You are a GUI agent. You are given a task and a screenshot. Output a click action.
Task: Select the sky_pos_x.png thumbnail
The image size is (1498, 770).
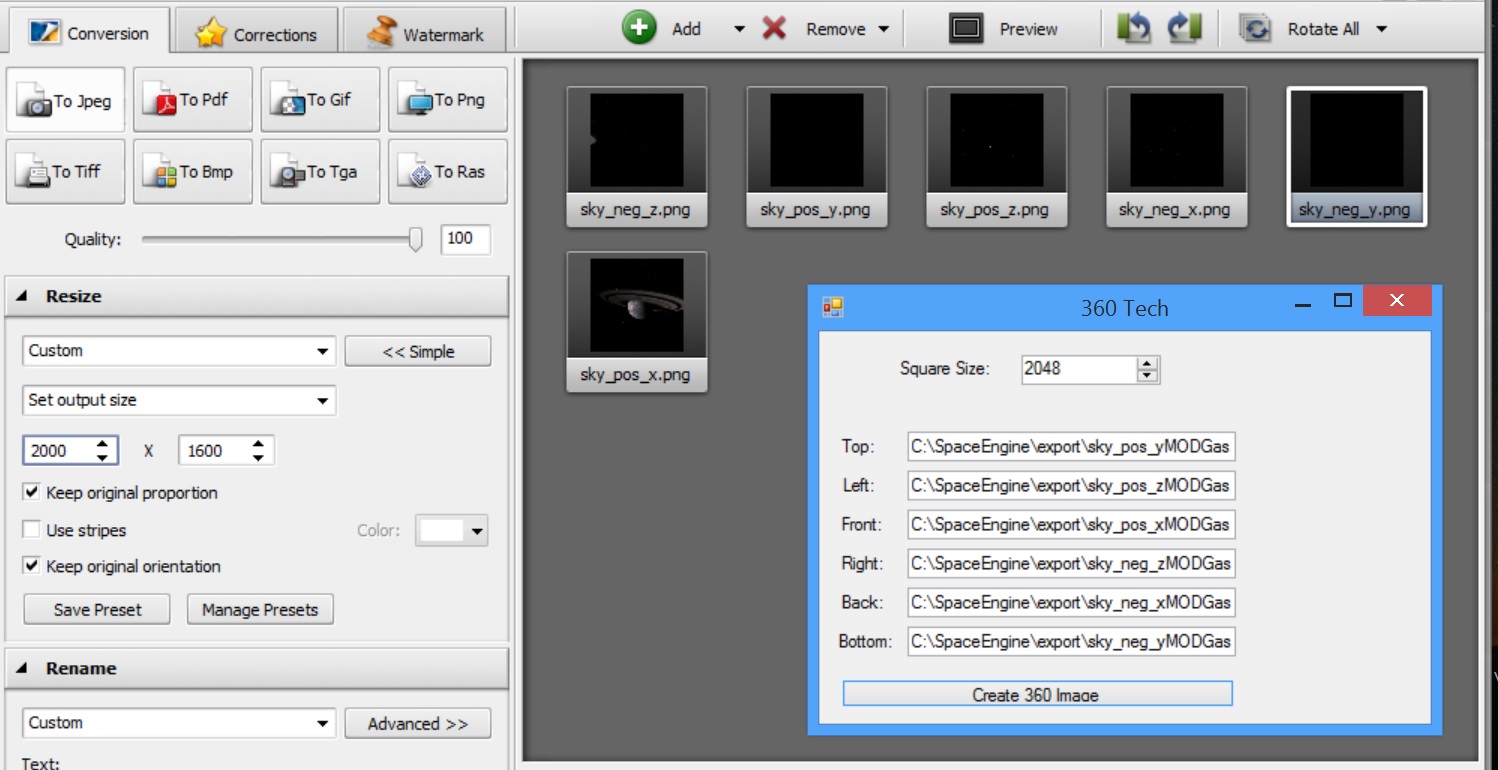tap(636, 321)
